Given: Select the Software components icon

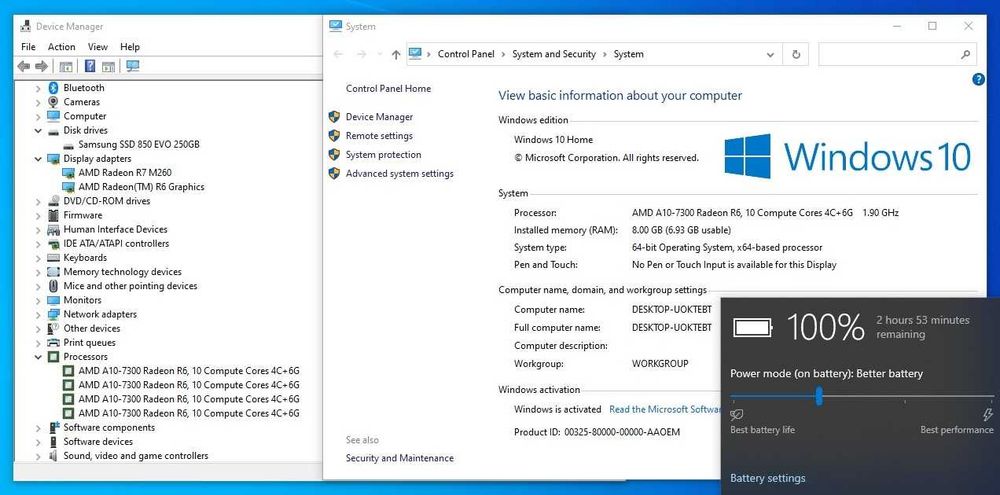Looking at the screenshot, I should click(x=54, y=427).
